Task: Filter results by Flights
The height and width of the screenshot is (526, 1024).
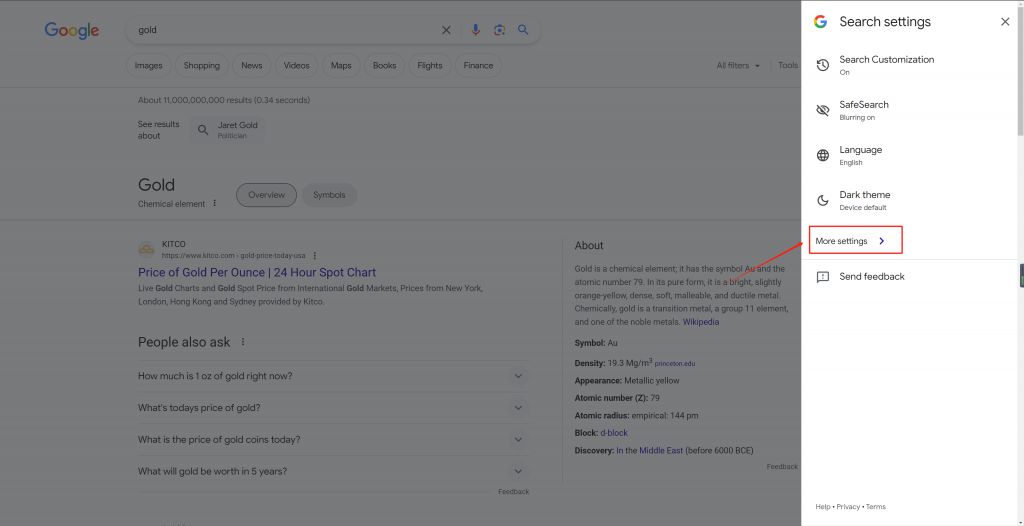Action: pyautogui.click(x=430, y=65)
